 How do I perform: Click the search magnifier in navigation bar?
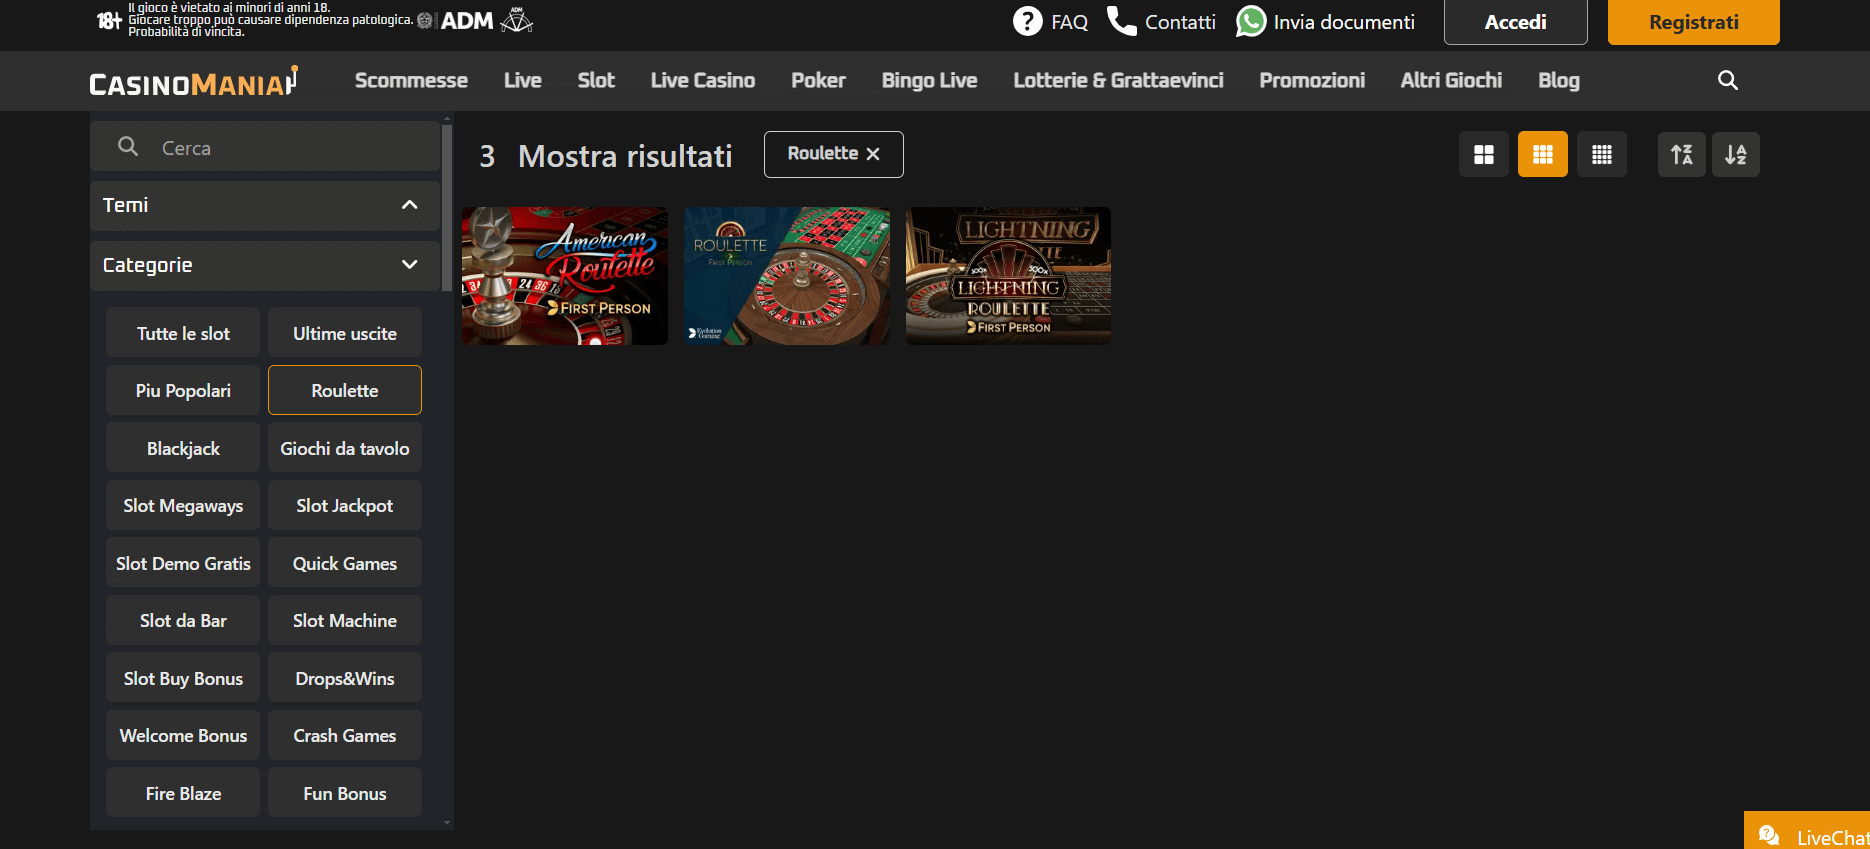click(x=1727, y=80)
